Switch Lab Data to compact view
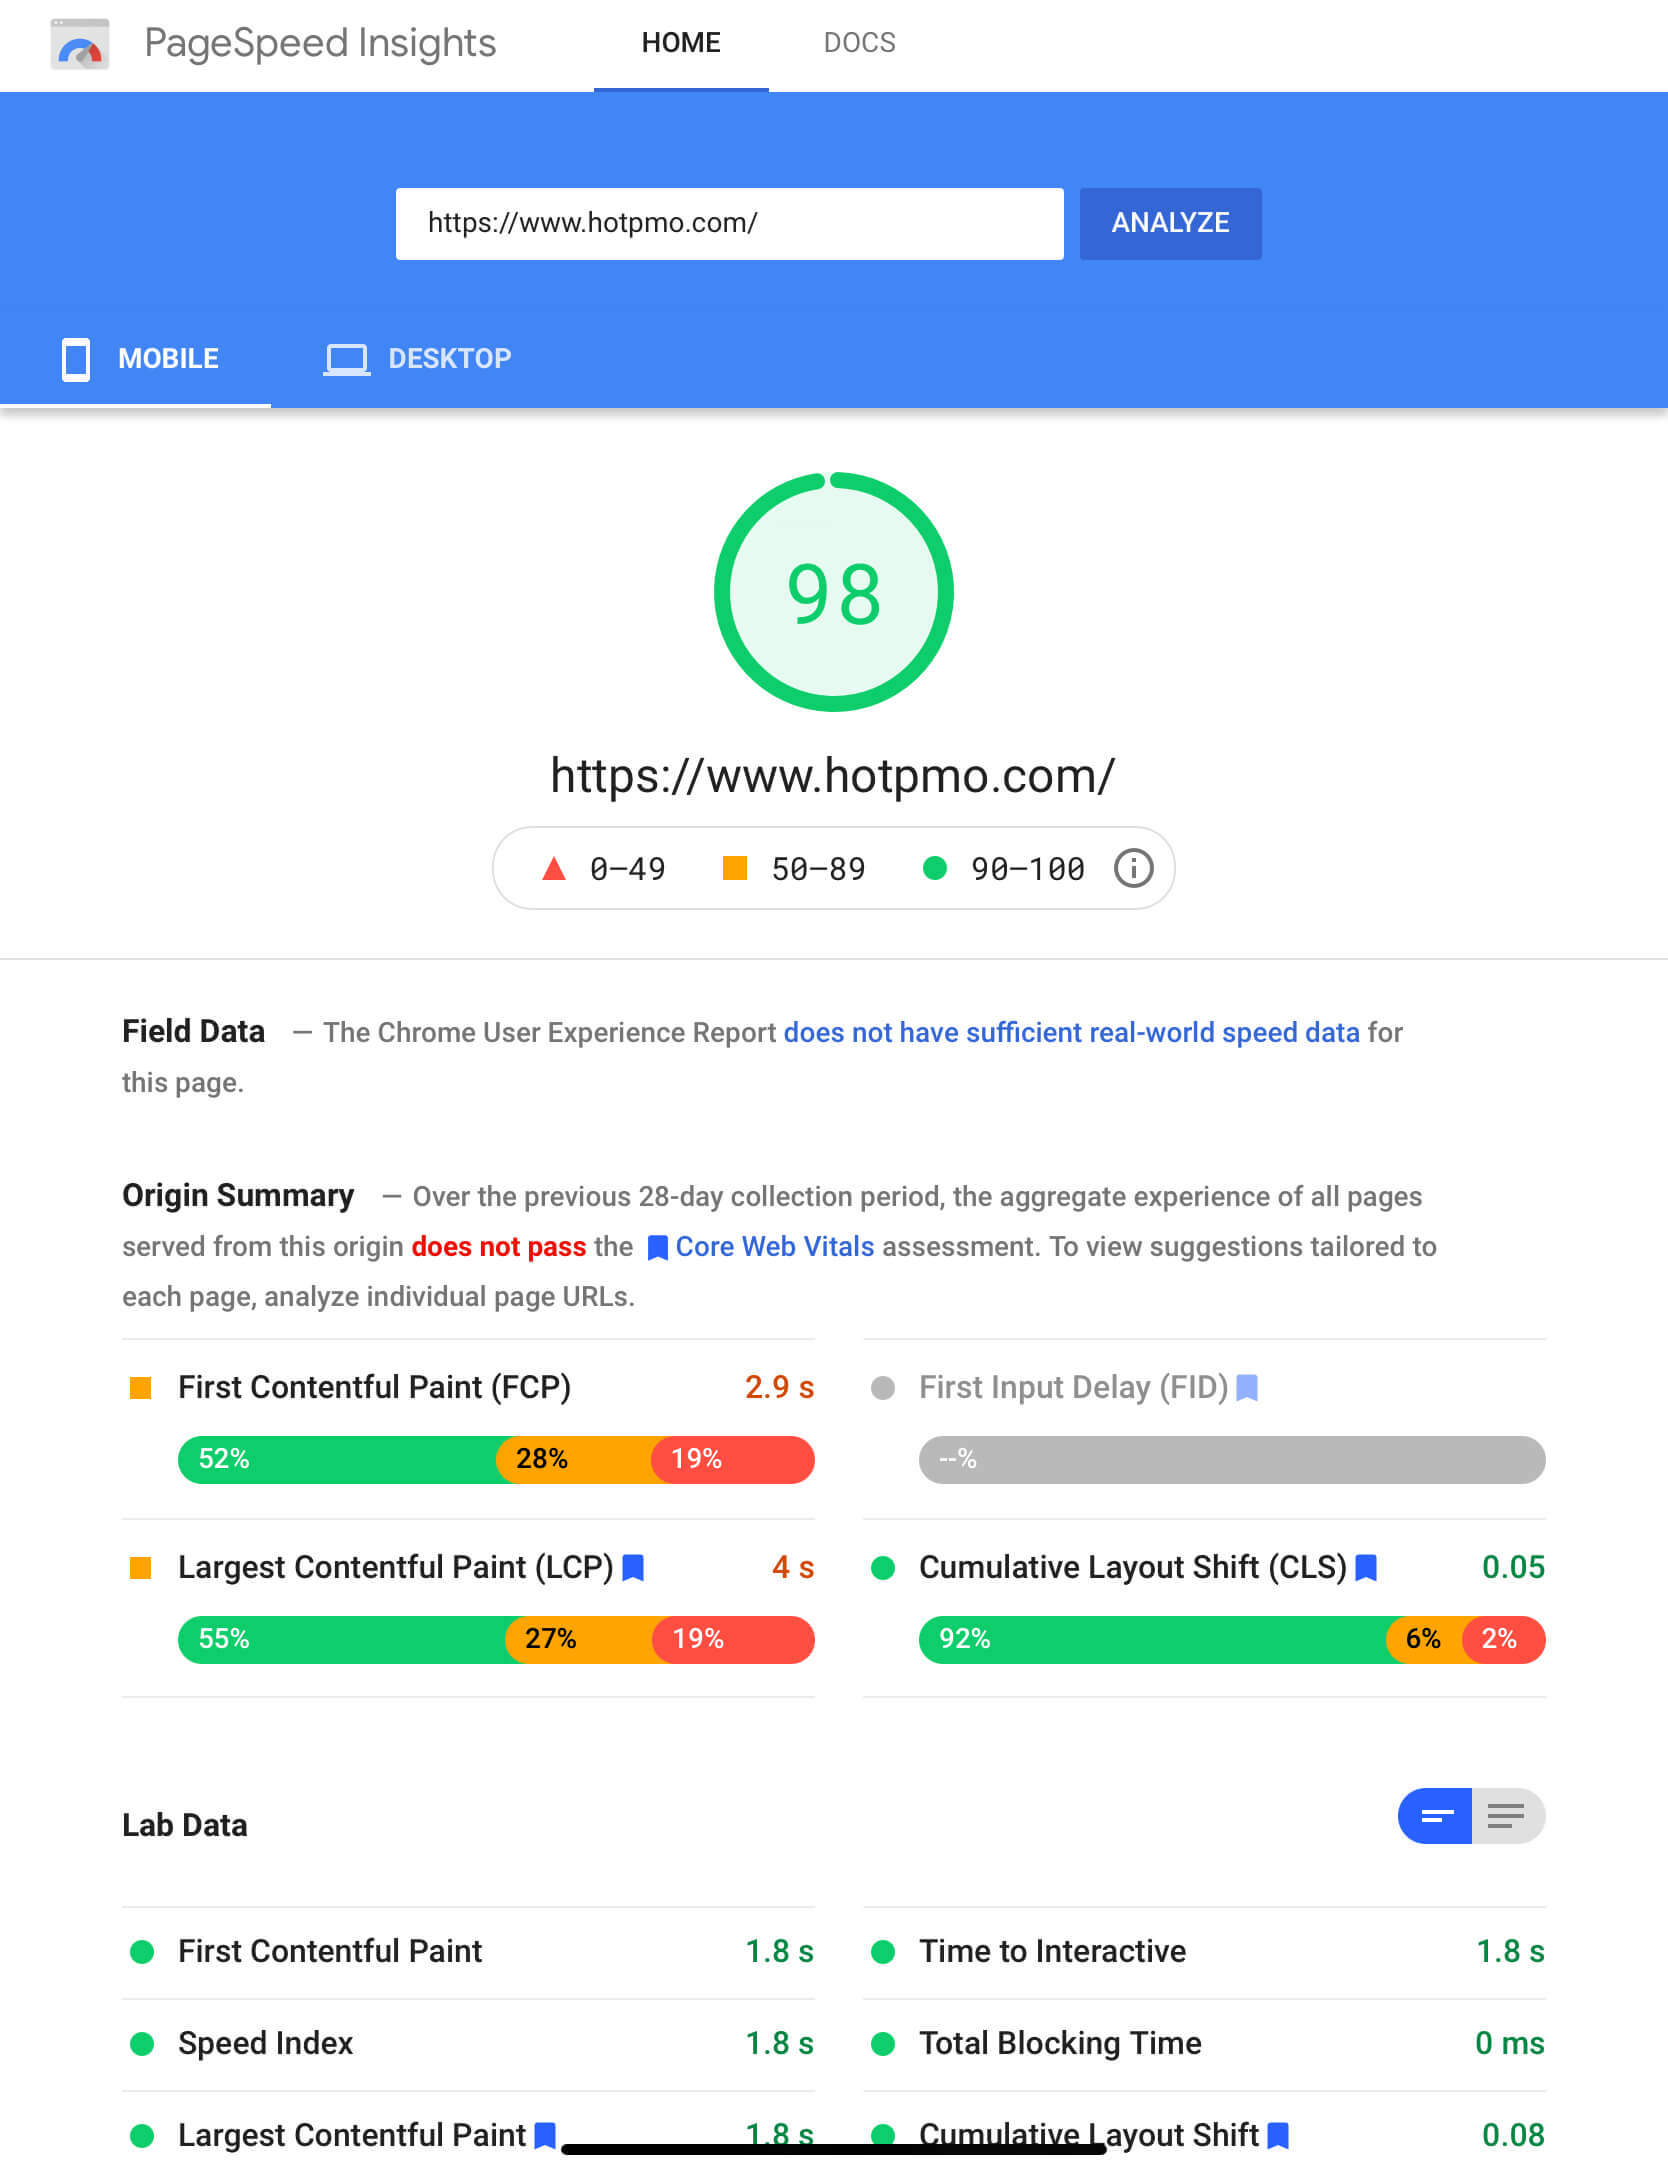 coord(1435,1816)
